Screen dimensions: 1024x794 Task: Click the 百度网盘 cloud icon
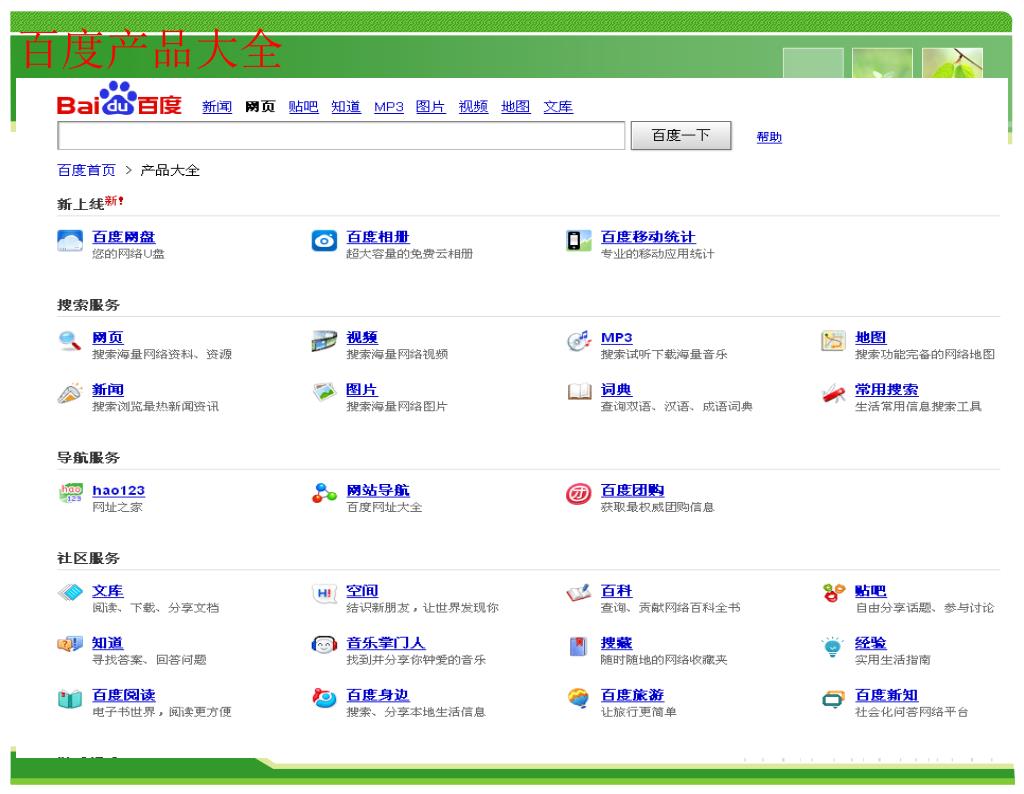point(70,241)
